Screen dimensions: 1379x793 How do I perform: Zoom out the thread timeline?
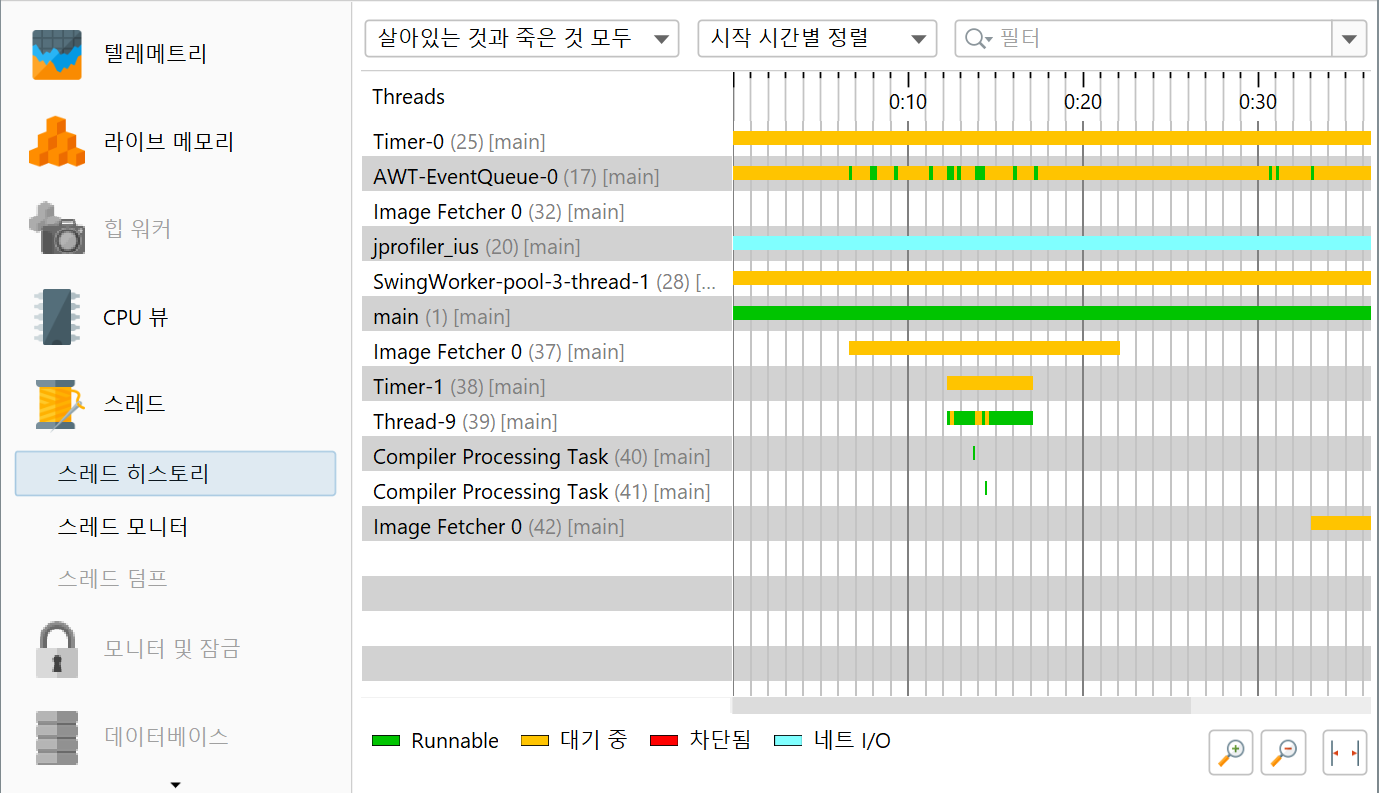[1285, 752]
